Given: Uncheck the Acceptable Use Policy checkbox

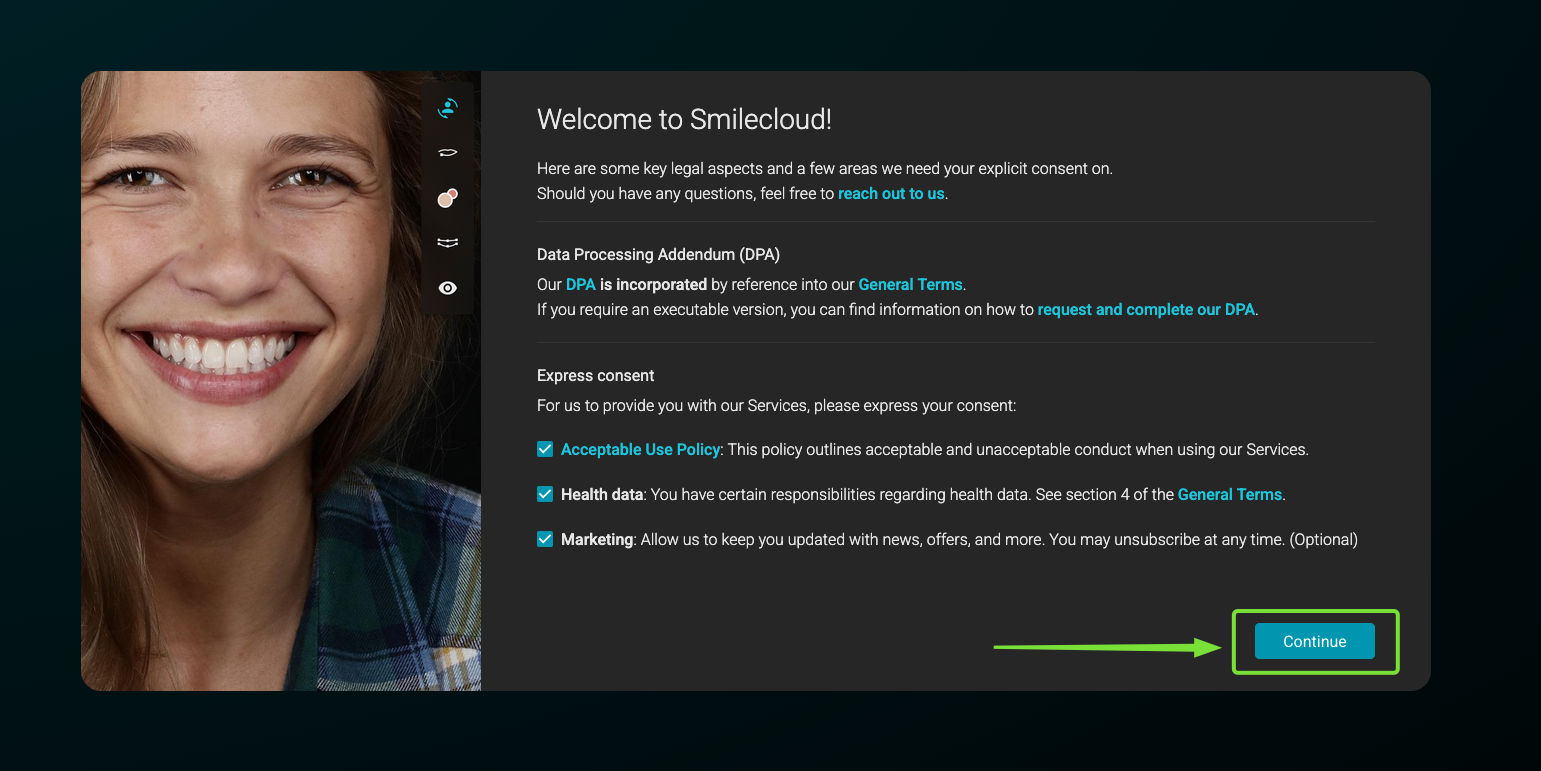Looking at the screenshot, I should tap(545, 450).
